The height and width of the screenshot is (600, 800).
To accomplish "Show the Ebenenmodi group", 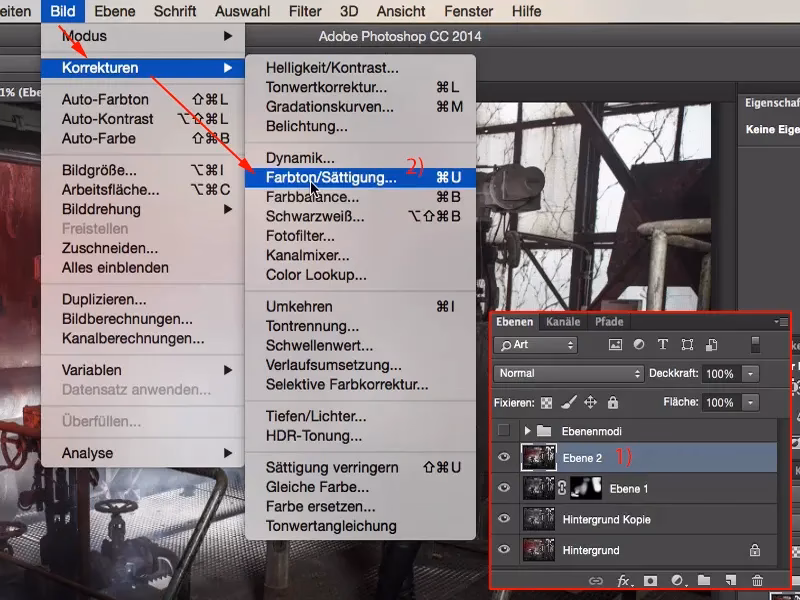I will click(x=504, y=430).
